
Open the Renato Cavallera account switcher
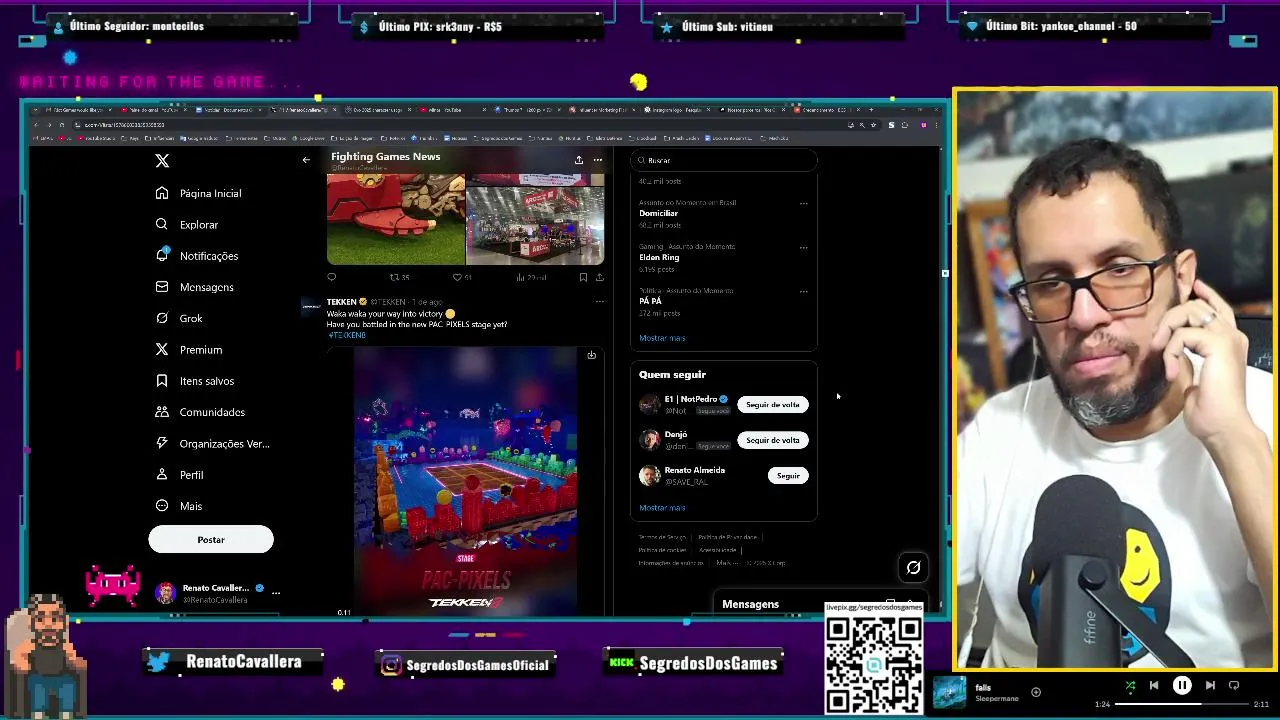click(x=219, y=593)
